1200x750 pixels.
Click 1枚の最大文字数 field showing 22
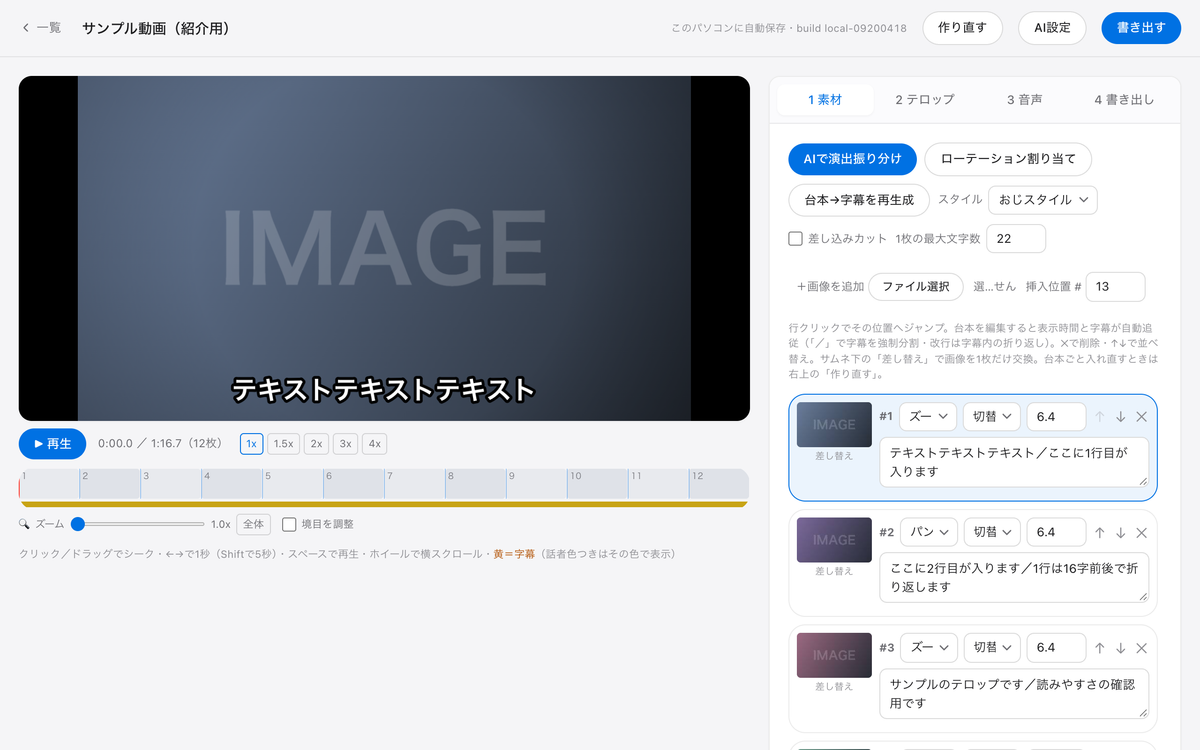pyautogui.click(x=1016, y=239)
